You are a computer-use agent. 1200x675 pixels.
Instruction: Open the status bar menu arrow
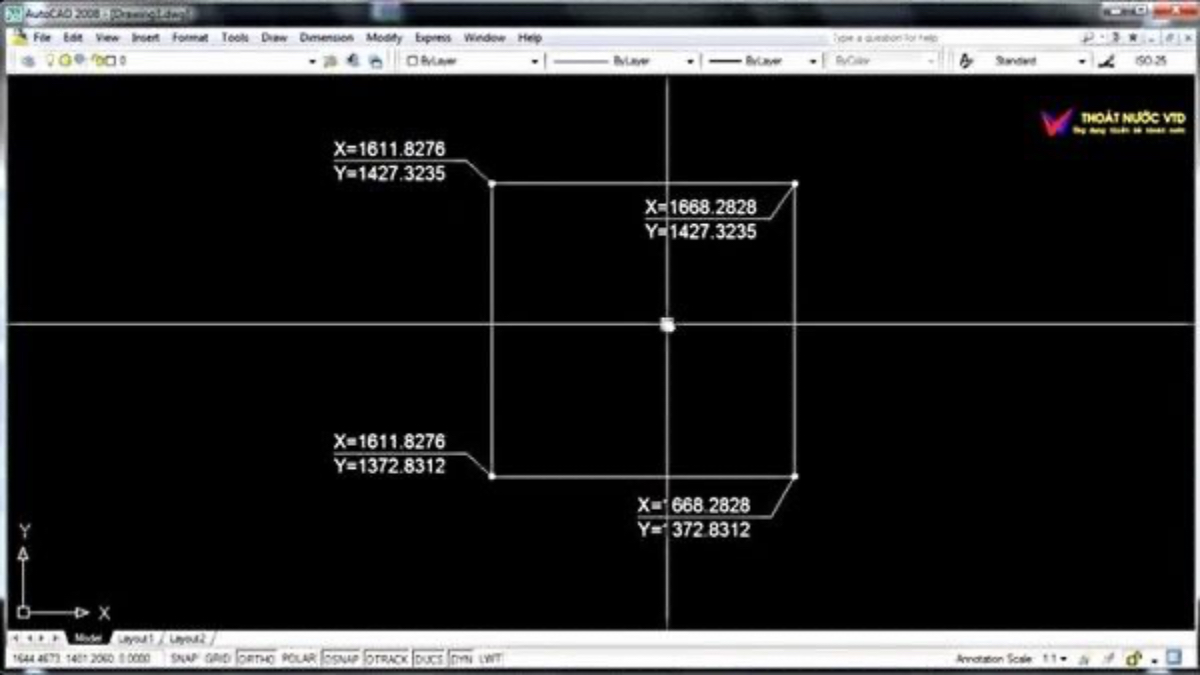click(1154, 660)
